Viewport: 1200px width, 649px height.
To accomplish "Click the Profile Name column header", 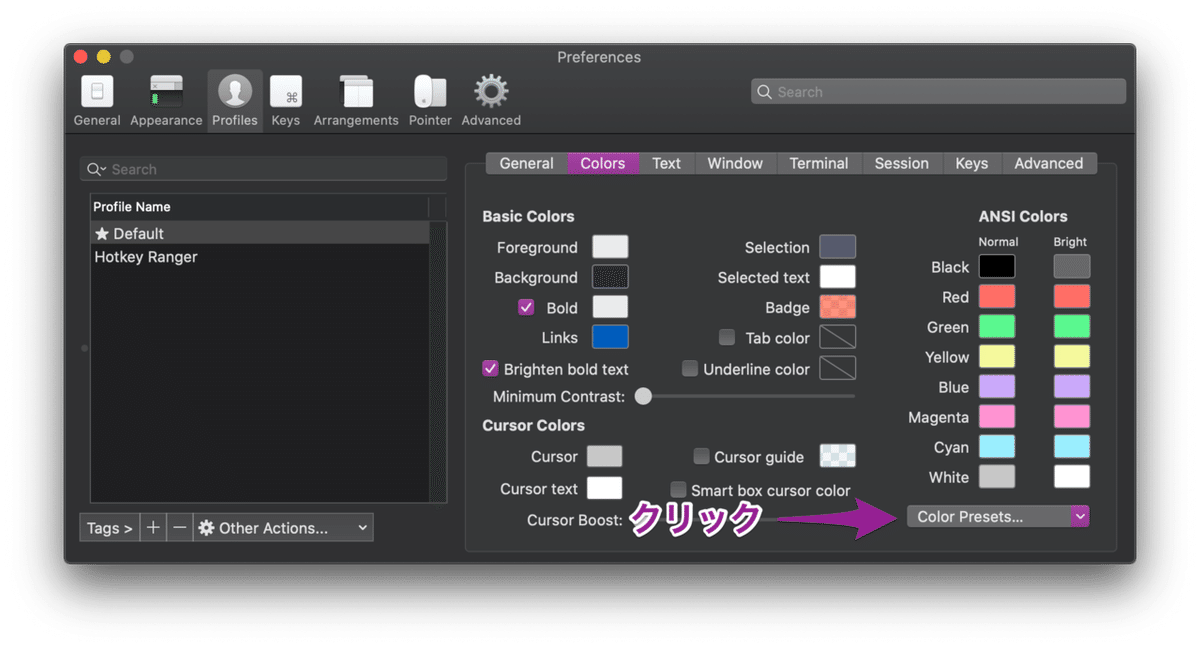I will point(259,207).
